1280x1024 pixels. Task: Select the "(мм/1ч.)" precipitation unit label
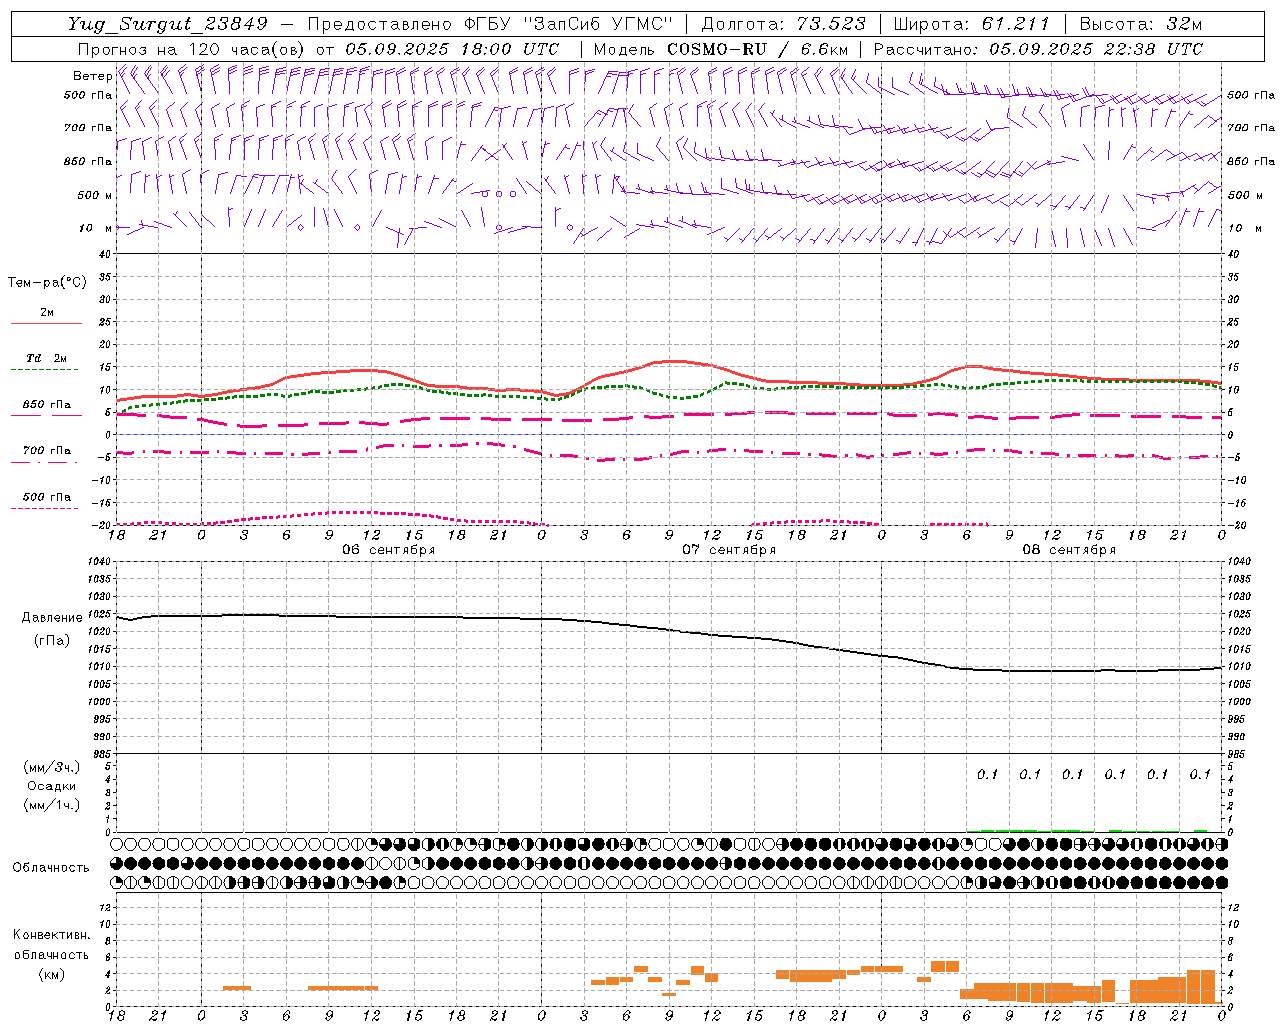click(52, 805)
